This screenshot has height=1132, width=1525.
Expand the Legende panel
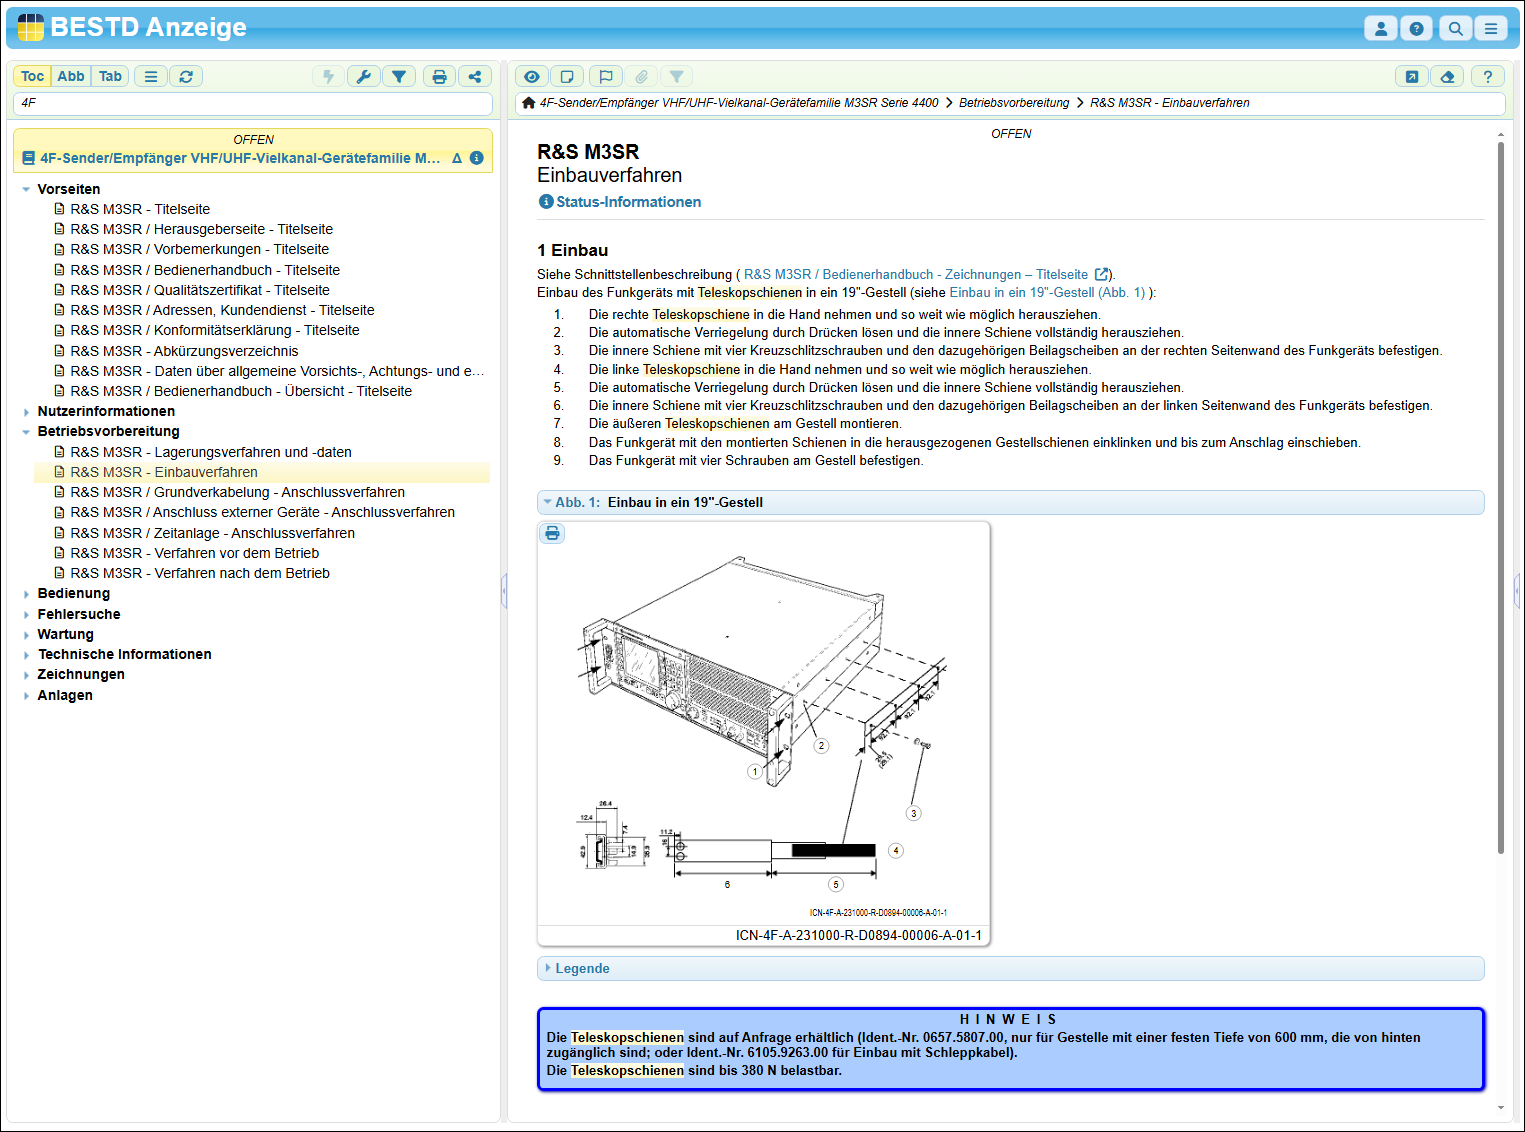[x=1010, y=968]
